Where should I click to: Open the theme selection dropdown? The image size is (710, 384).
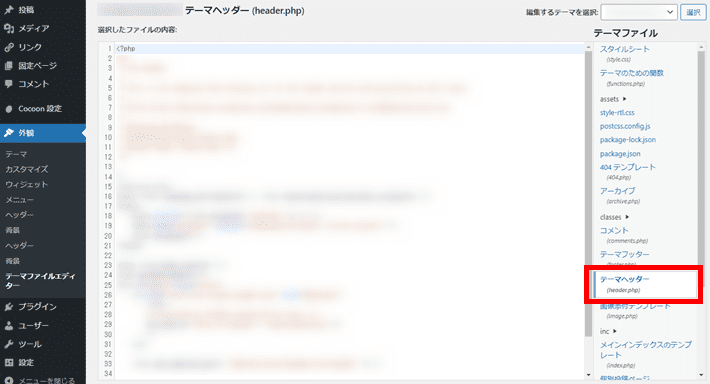click(639, 12)
